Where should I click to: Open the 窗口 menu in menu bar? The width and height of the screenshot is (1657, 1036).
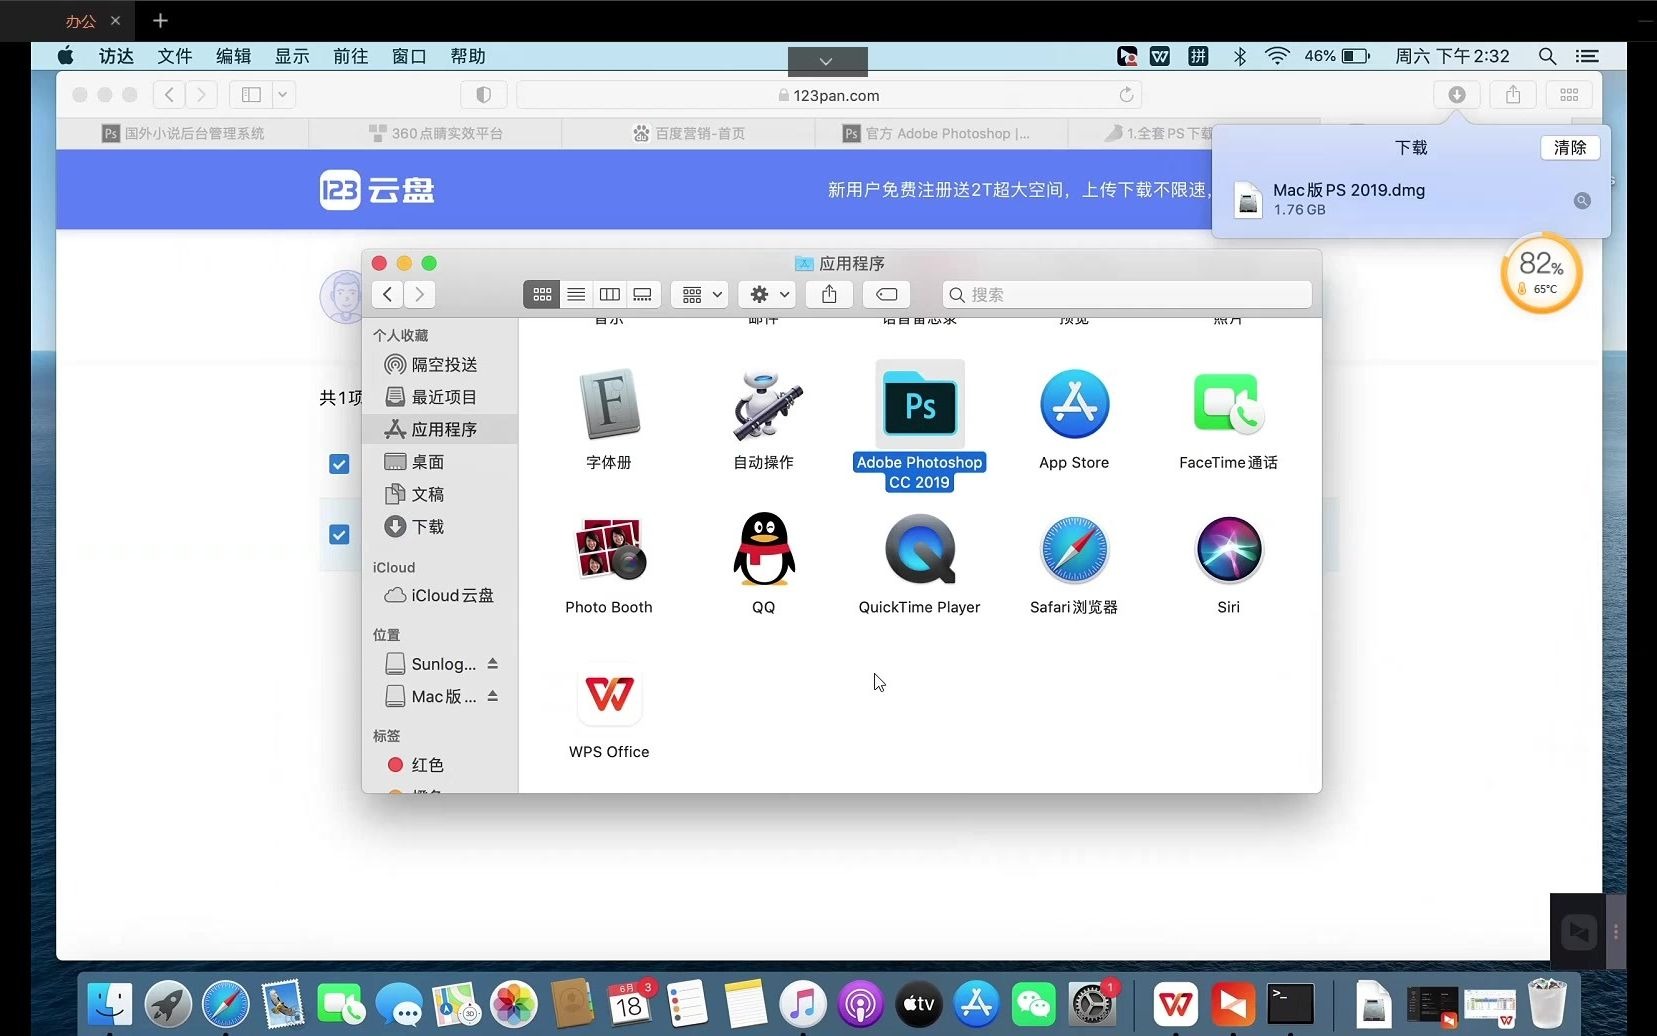coord(409,56)
